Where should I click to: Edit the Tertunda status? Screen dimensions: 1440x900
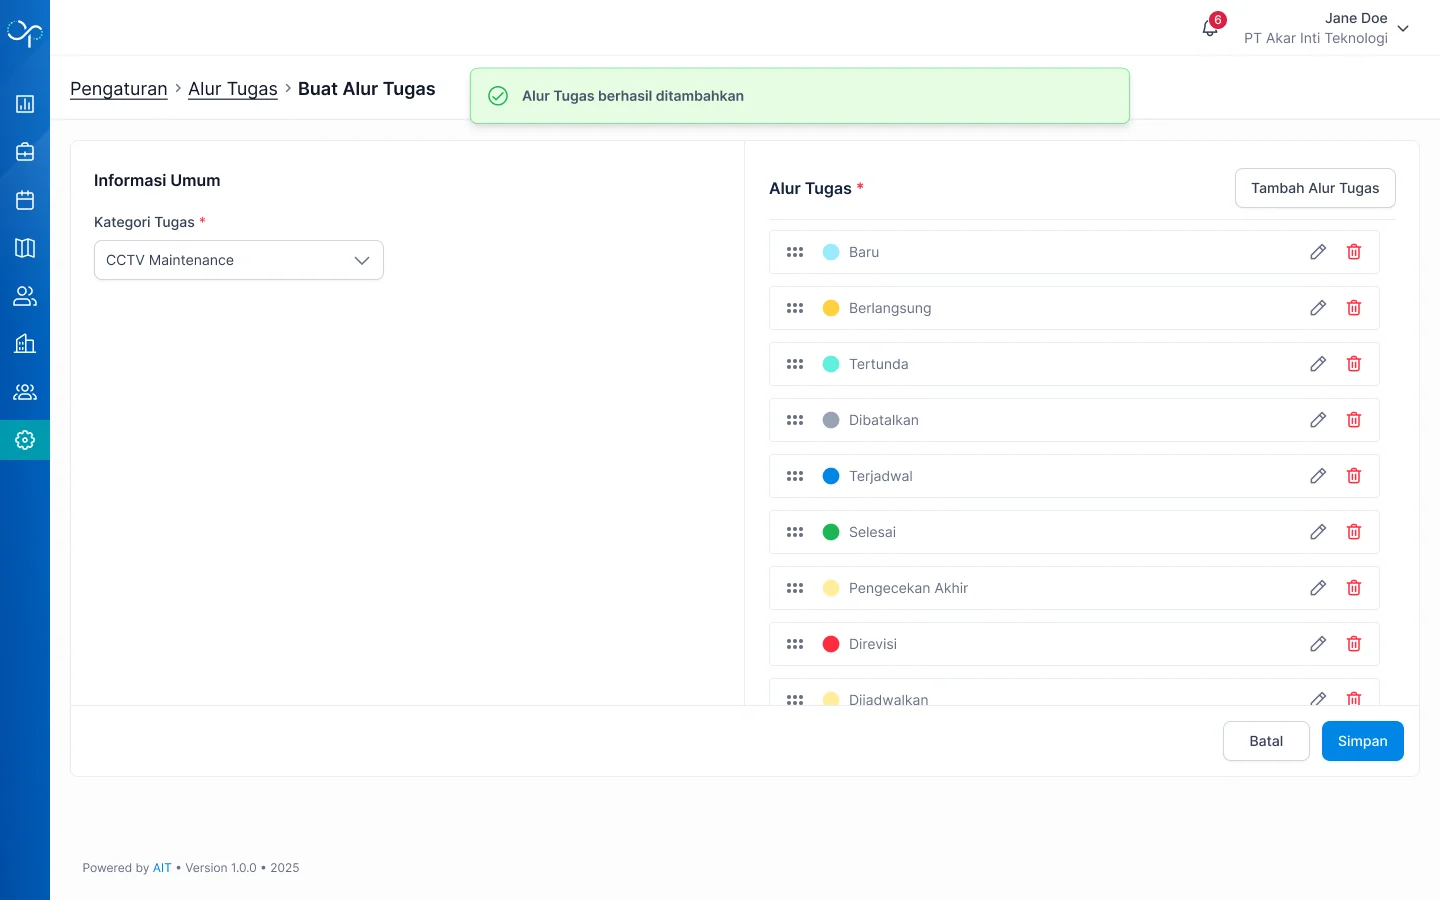click(1318, 364)
